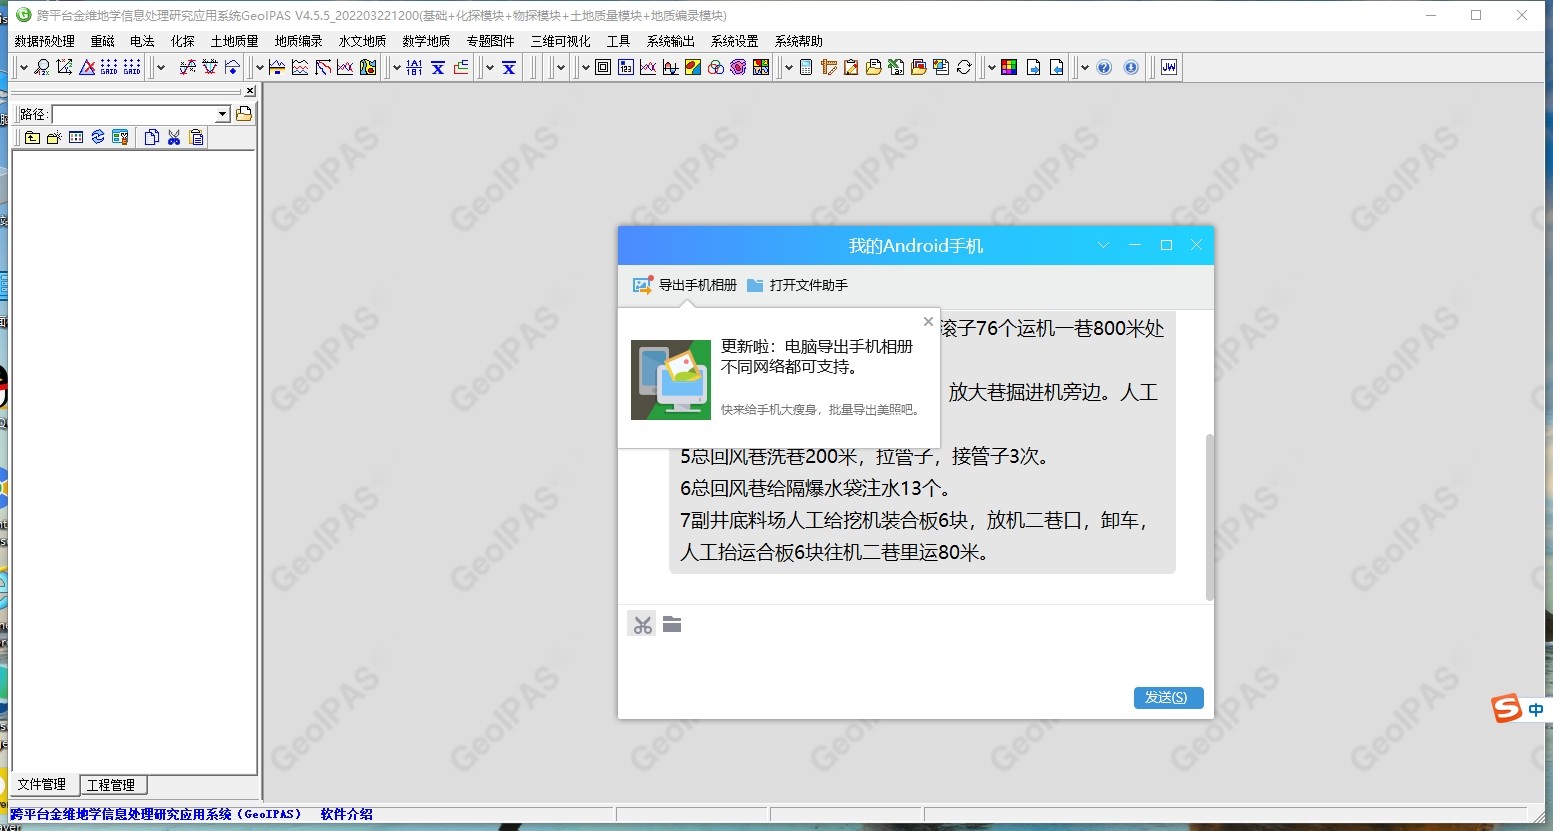Open the 土地质量 menu
1553x831 pixels.
click(235, 41)
